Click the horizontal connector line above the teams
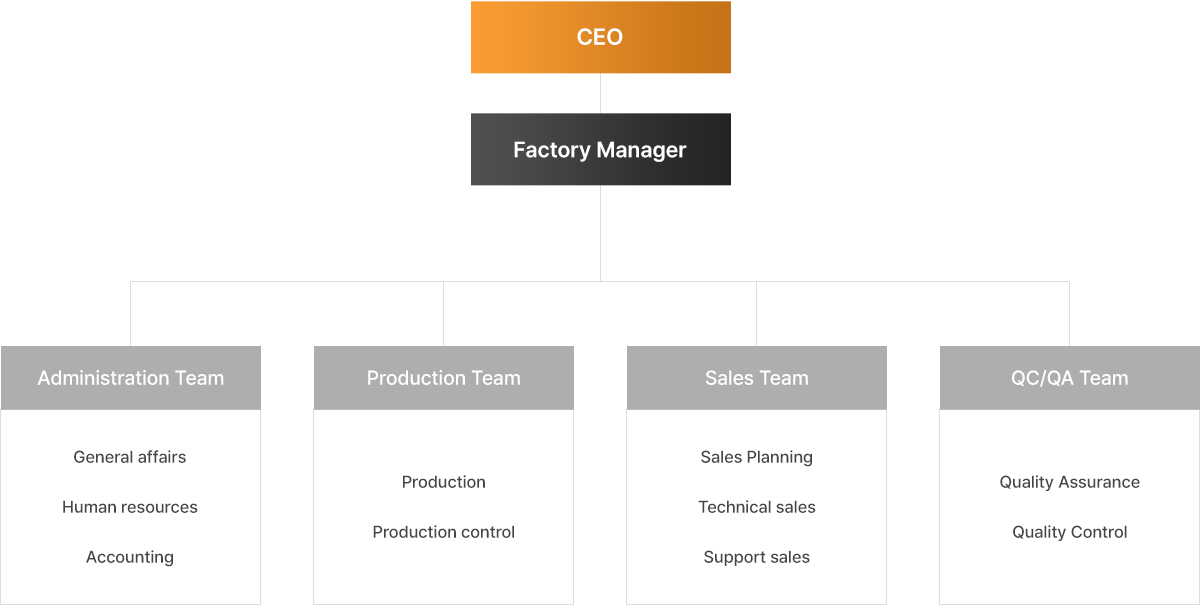1200x605 pixels. [300, 282]
